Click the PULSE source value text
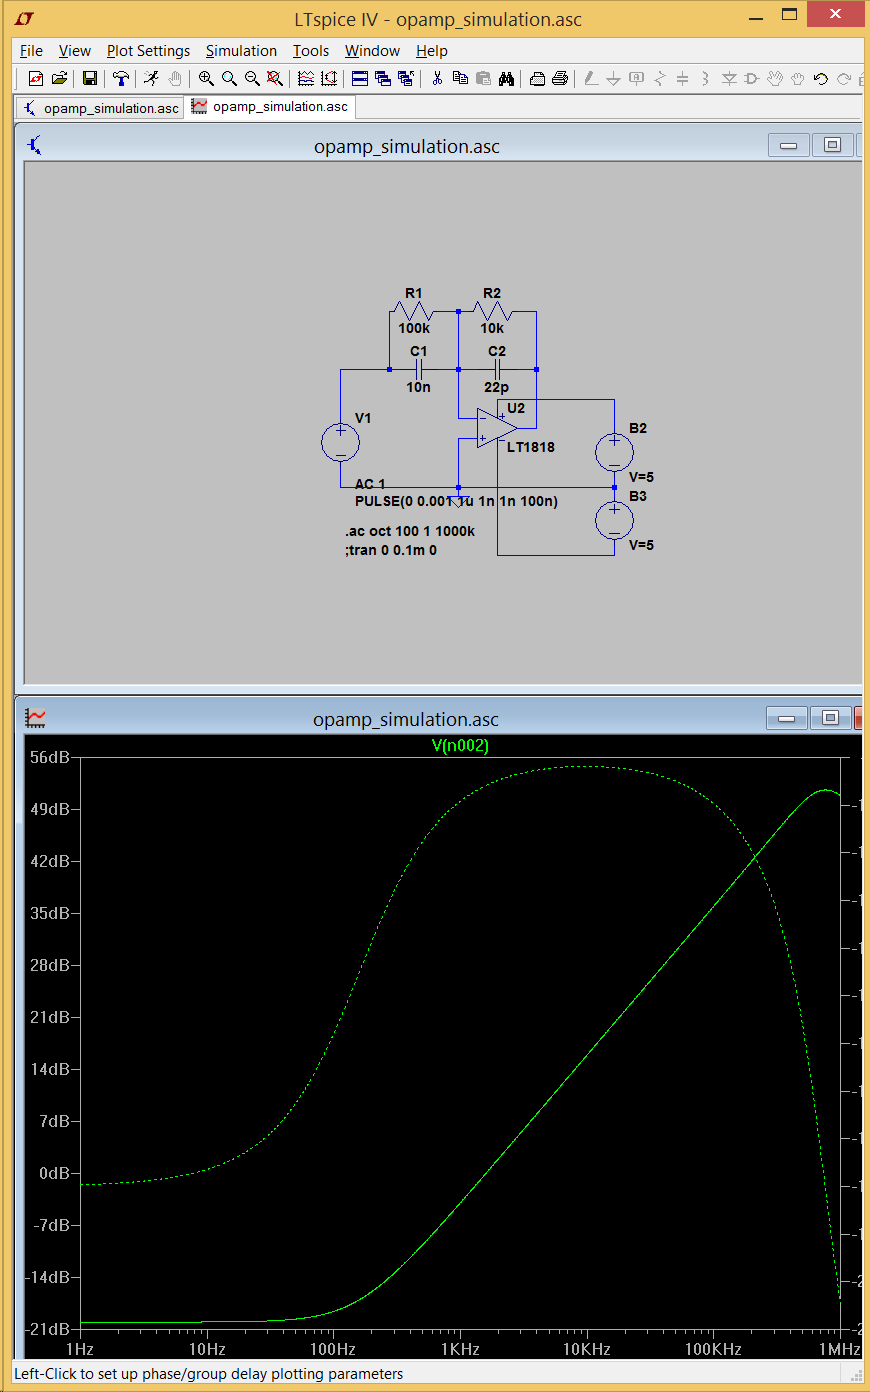870x1392 pixels. 457,501
